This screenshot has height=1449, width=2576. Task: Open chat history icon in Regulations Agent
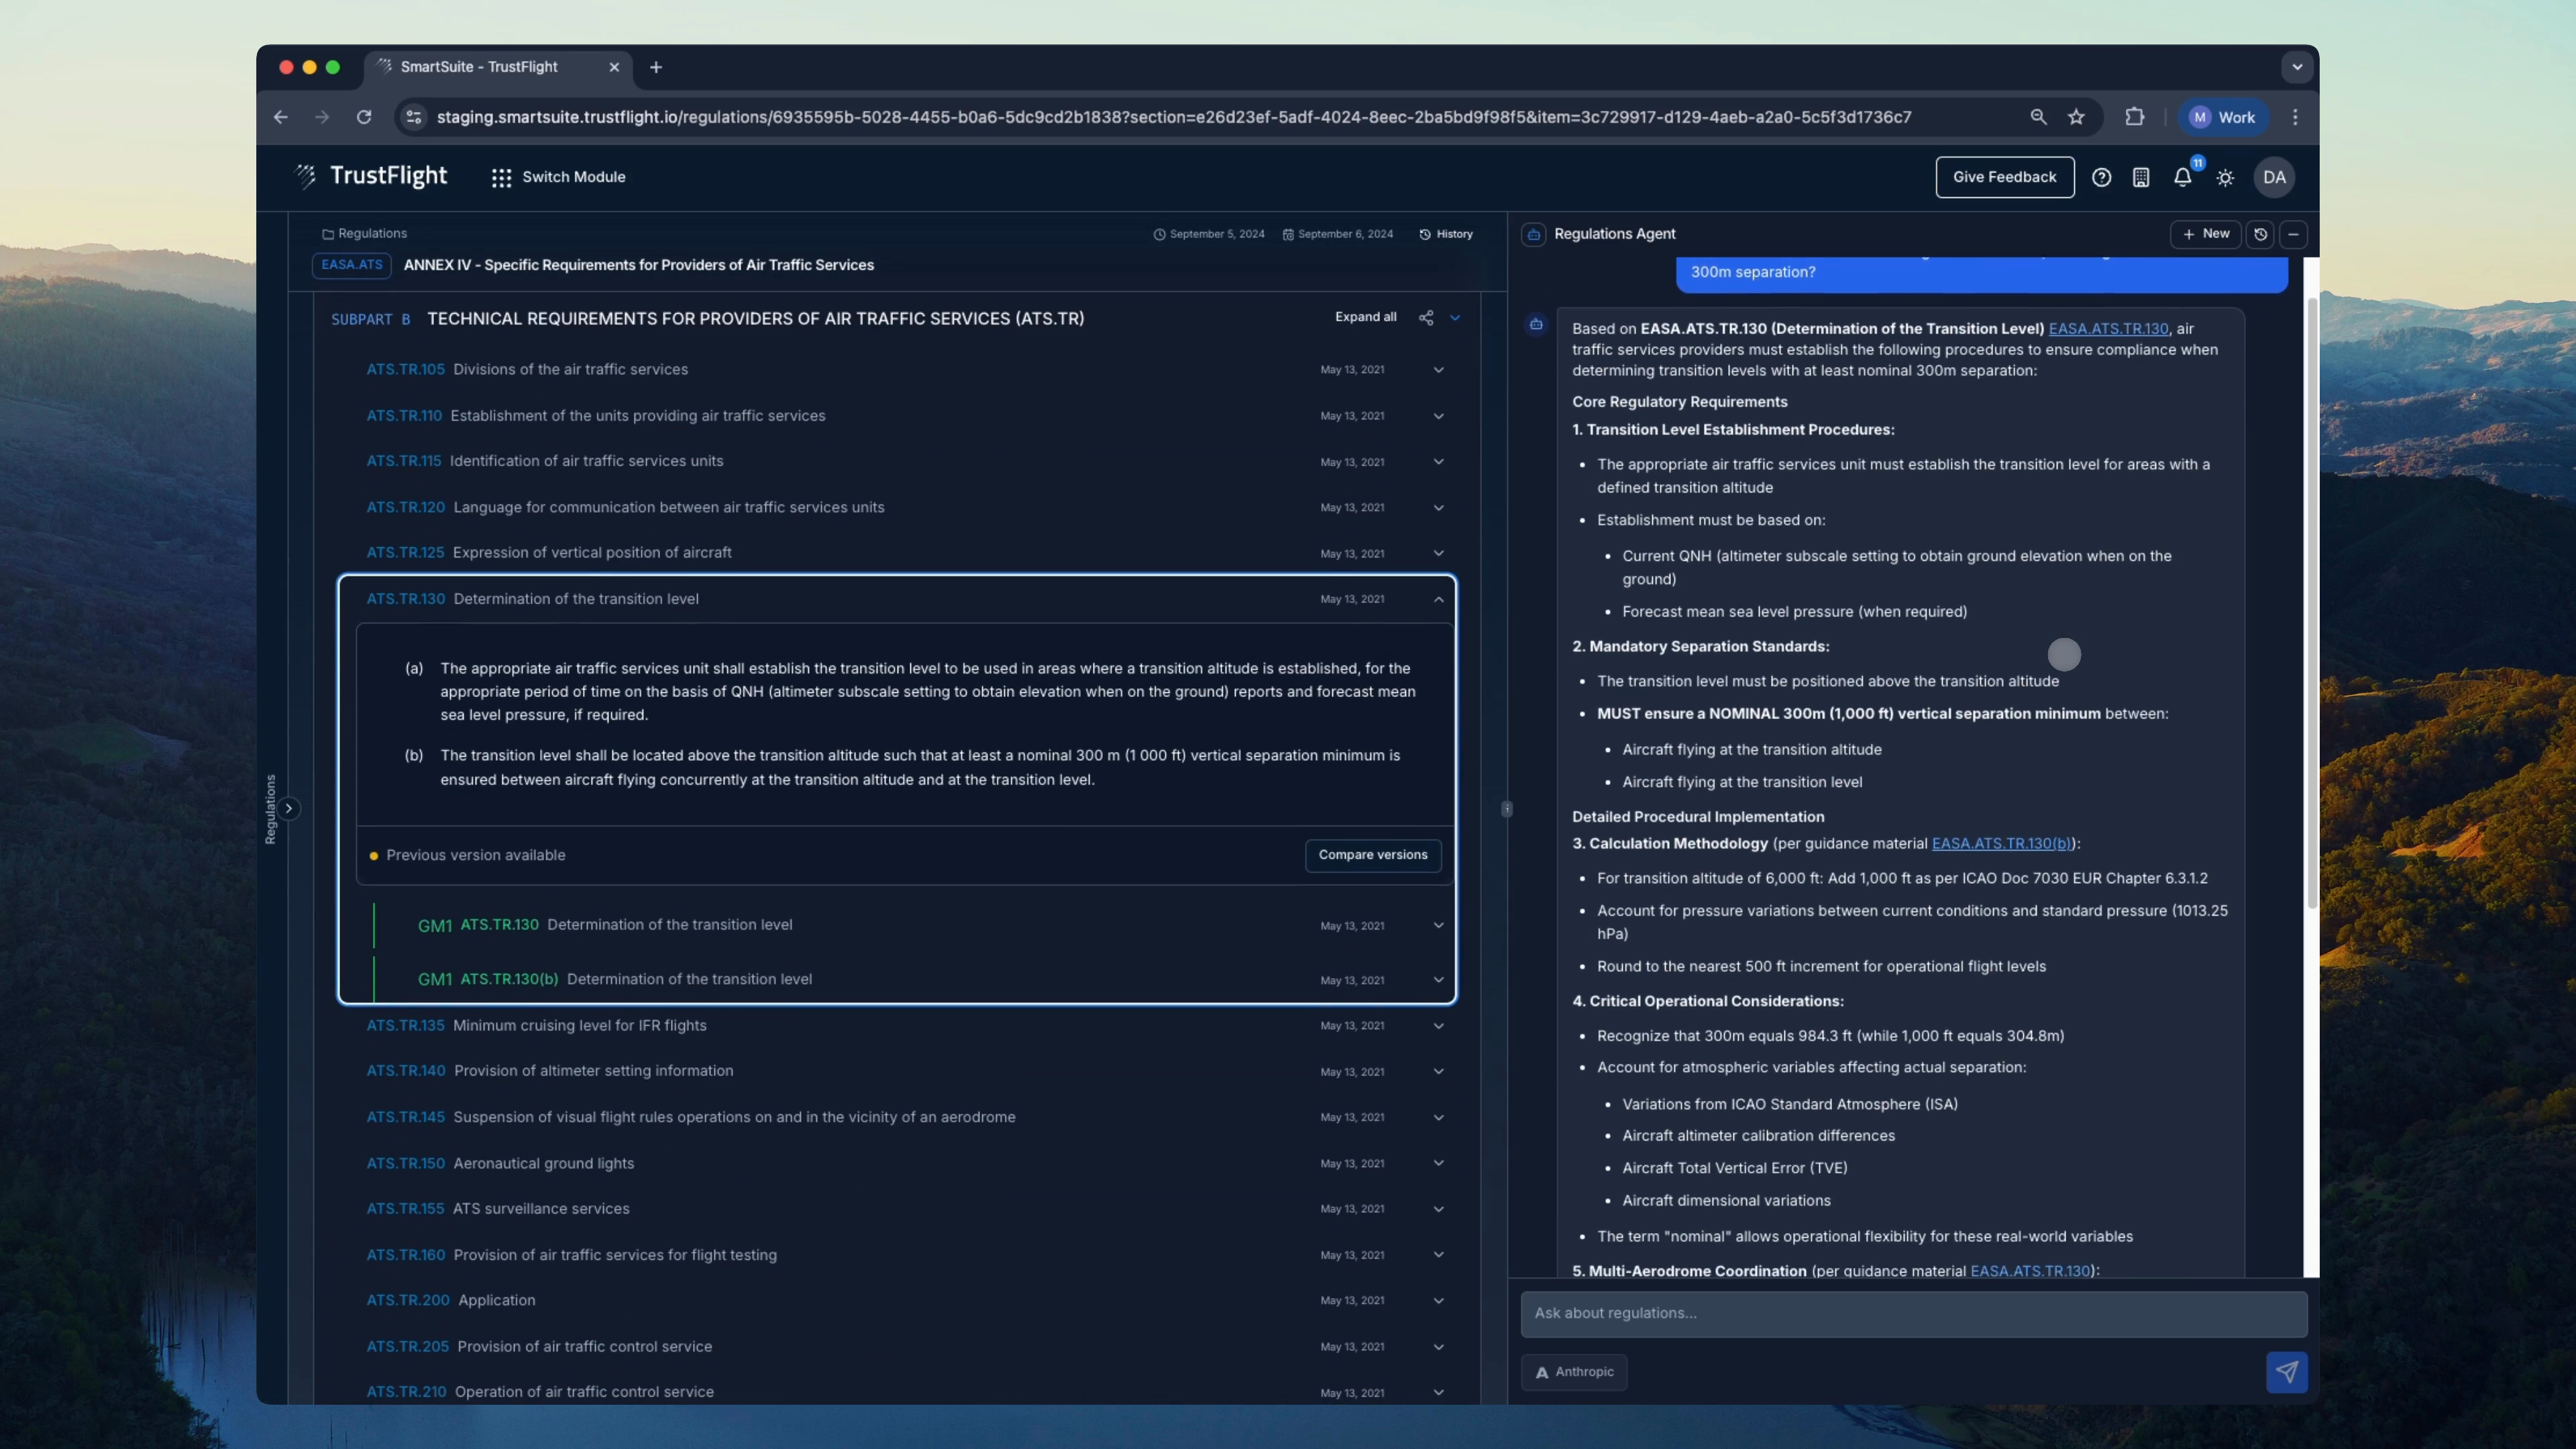pos(2260,234)
